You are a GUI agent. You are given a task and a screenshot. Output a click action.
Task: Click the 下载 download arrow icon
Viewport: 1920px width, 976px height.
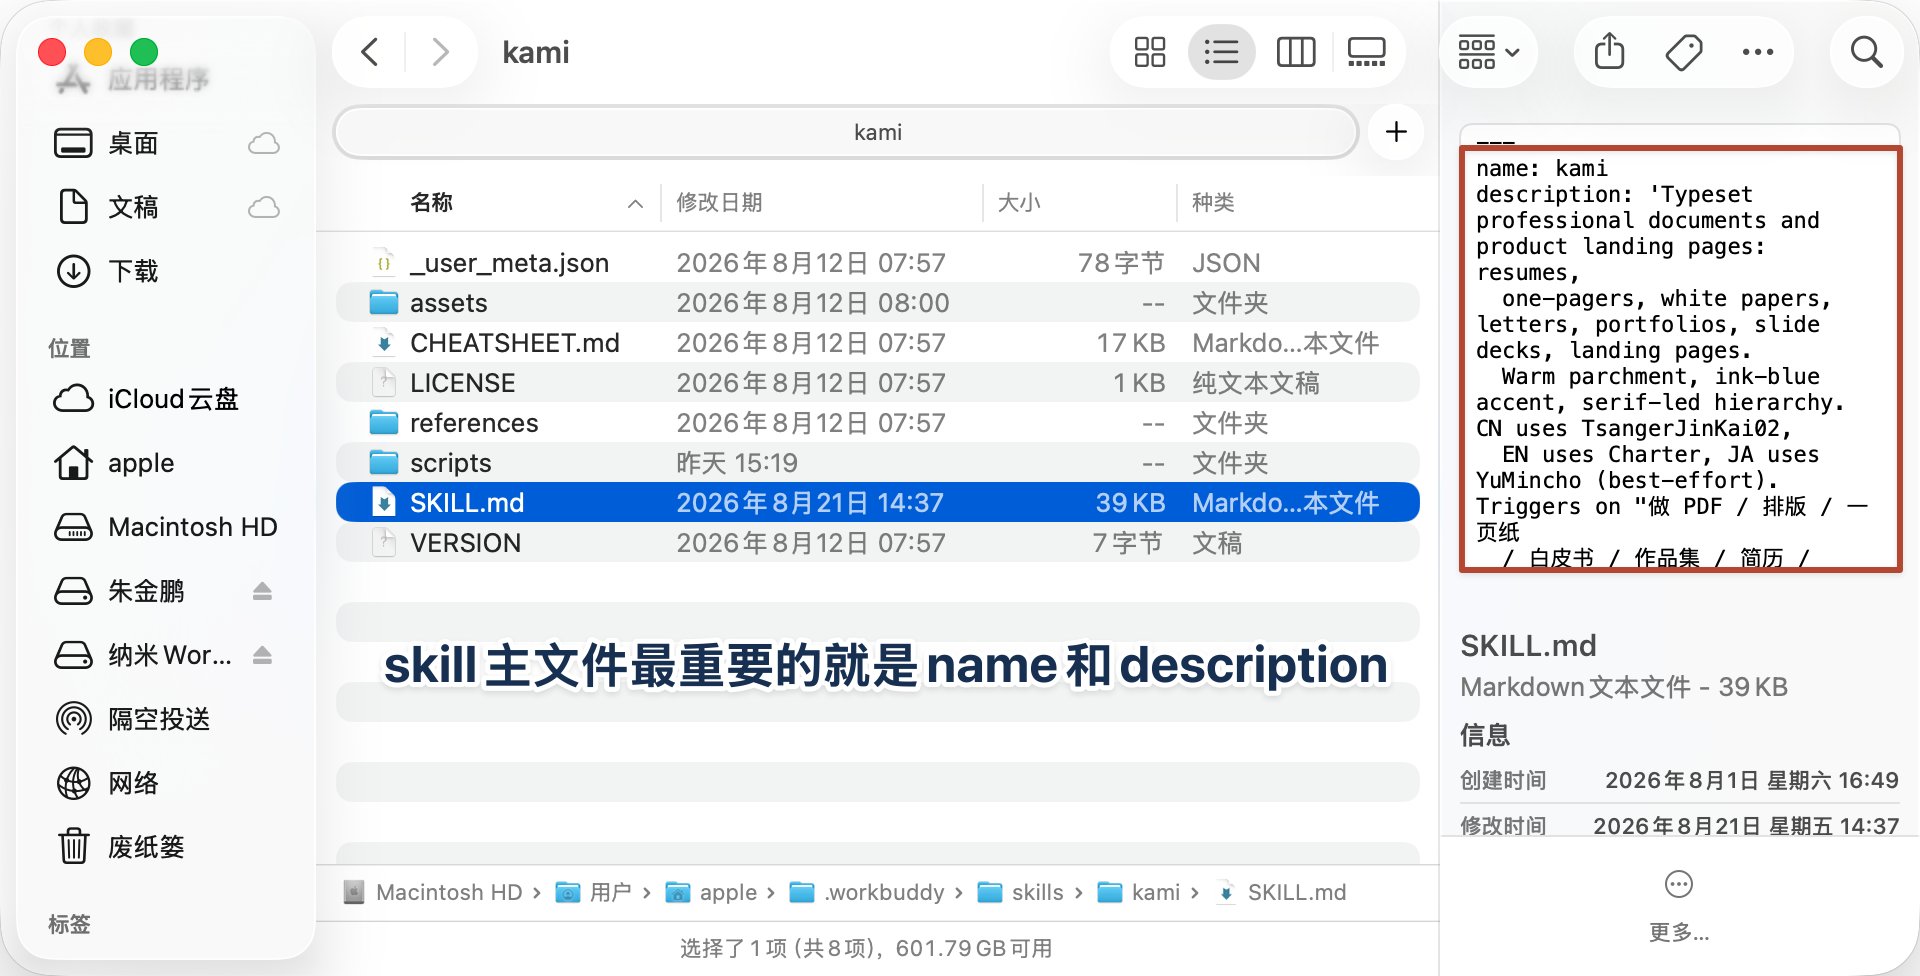coord(73,271)
